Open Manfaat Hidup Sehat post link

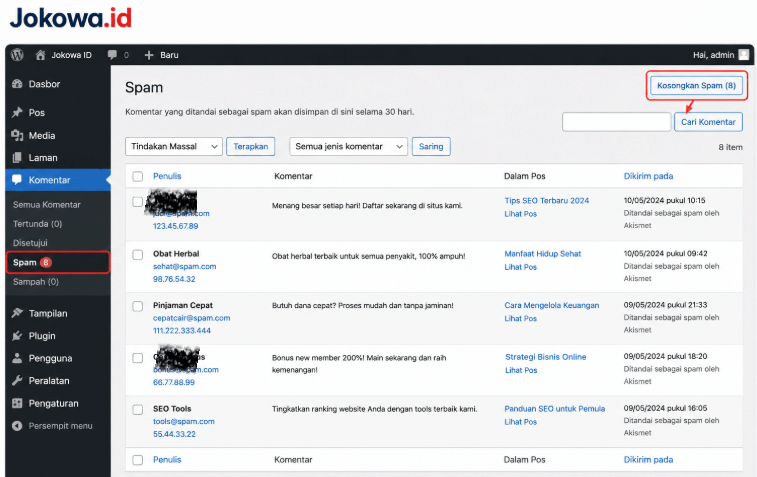pyautogui.click(x=543, y=253)
